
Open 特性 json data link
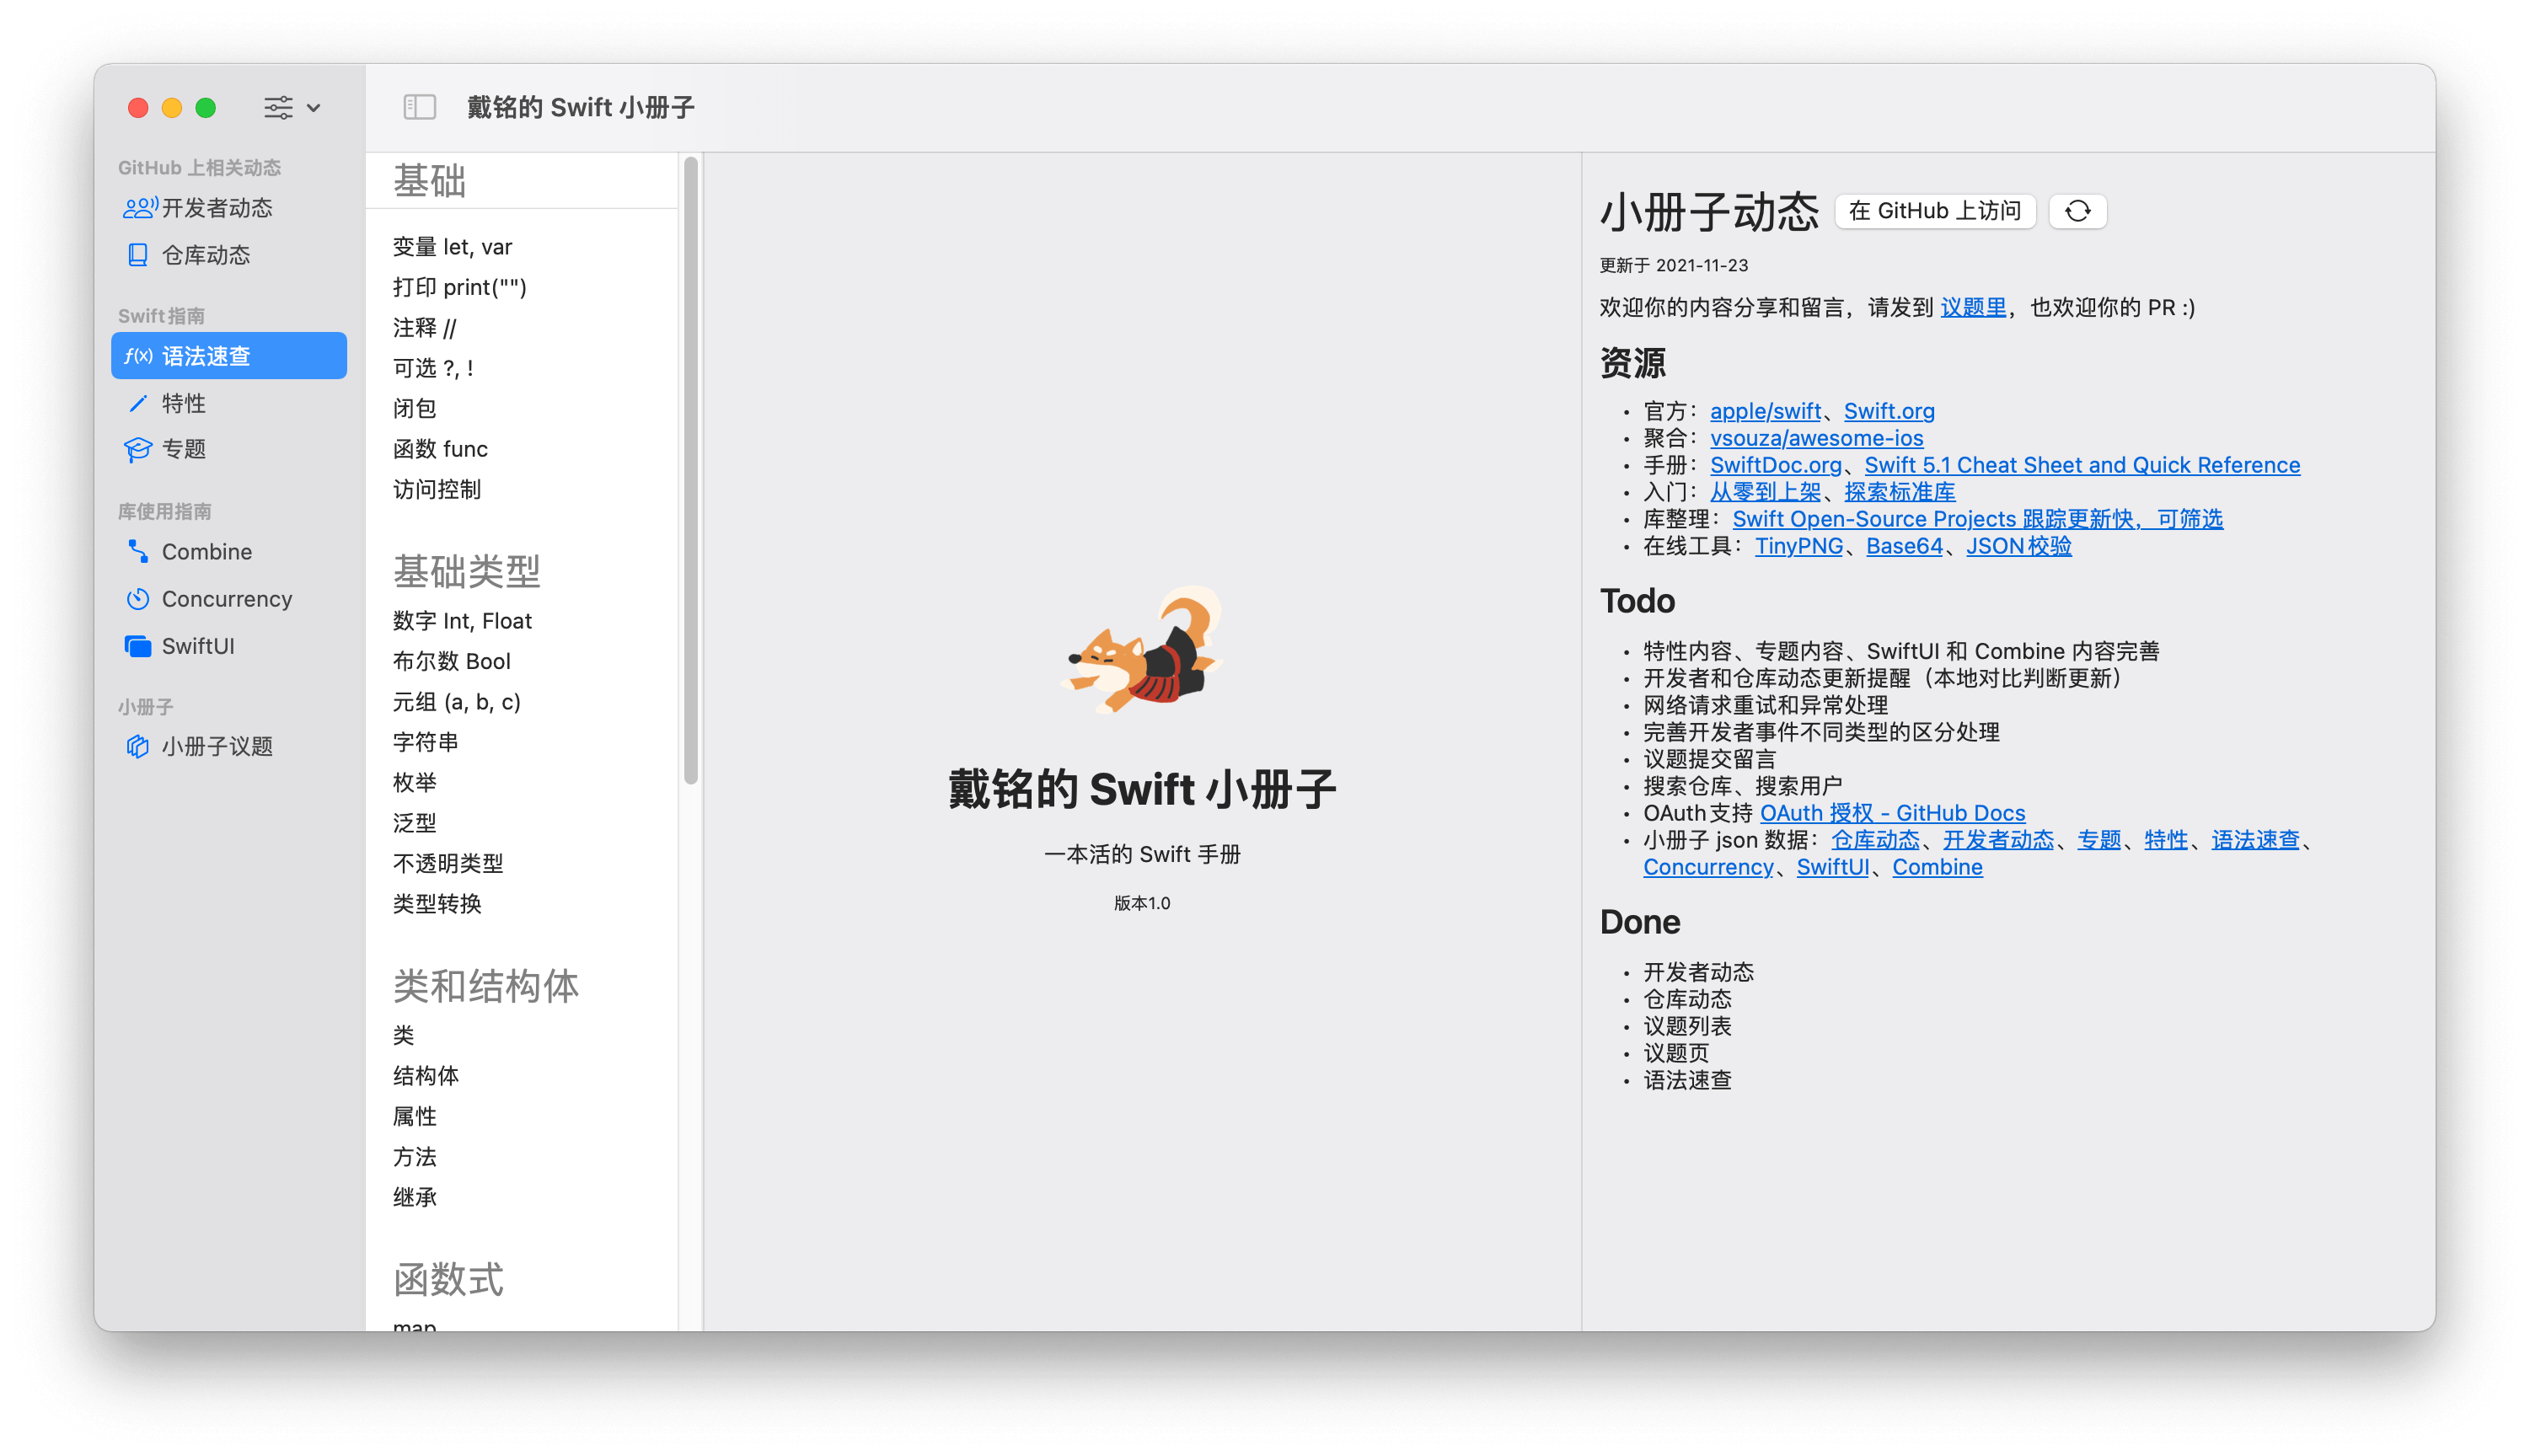click(2165, 840)
